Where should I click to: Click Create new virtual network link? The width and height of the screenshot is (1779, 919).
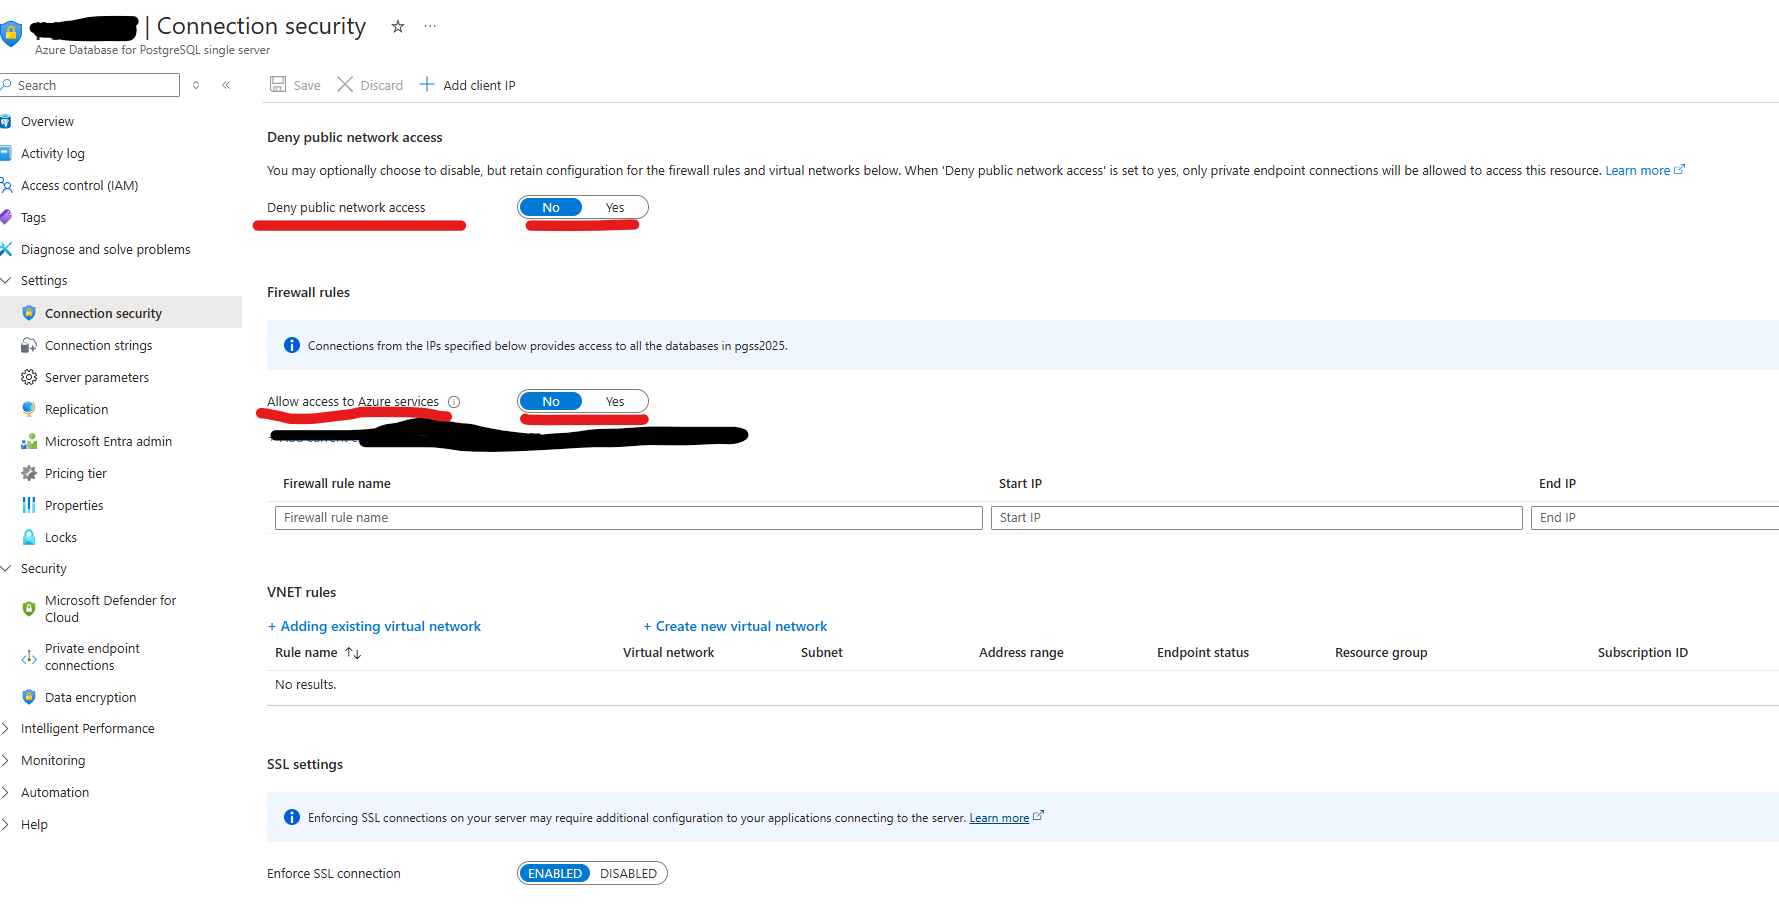coord(735,626)
